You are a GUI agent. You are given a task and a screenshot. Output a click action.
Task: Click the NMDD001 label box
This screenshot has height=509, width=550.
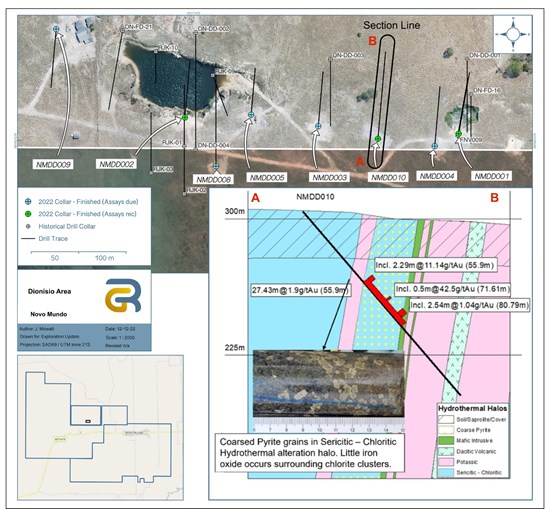click(491, 176)
